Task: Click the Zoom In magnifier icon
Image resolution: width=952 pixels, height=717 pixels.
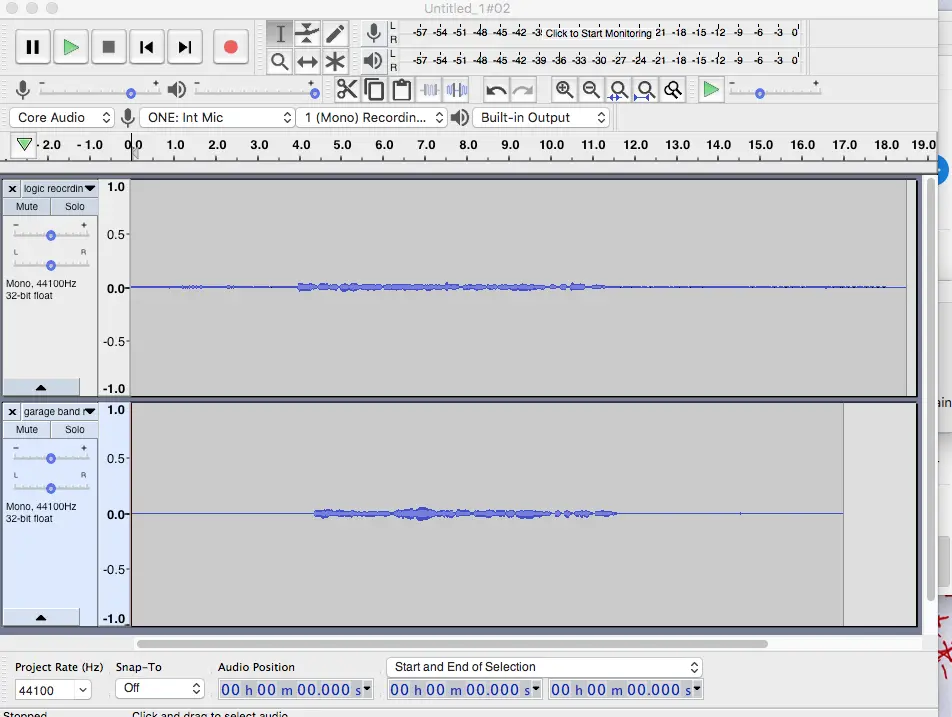Action: tap(564, 90)
